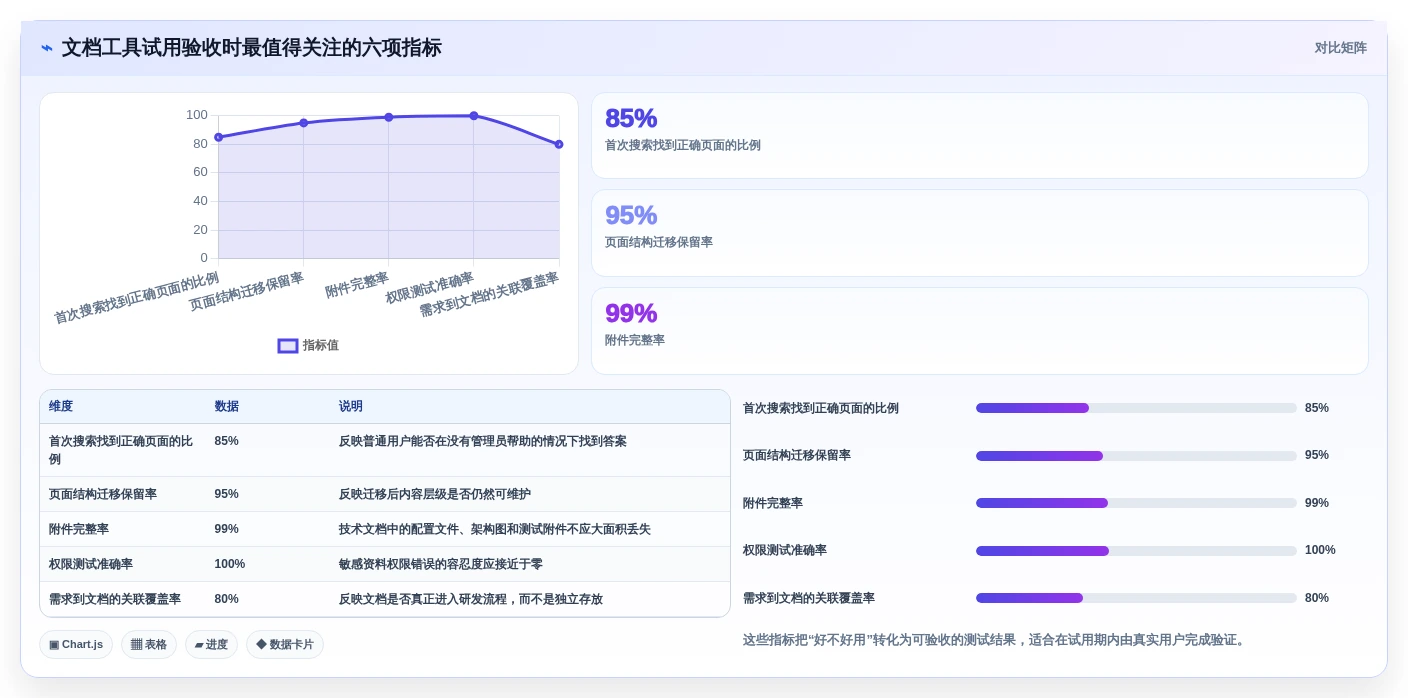Screen dimensions: 1408x698
Task: Click the 维度 column header
Action: 61,407
